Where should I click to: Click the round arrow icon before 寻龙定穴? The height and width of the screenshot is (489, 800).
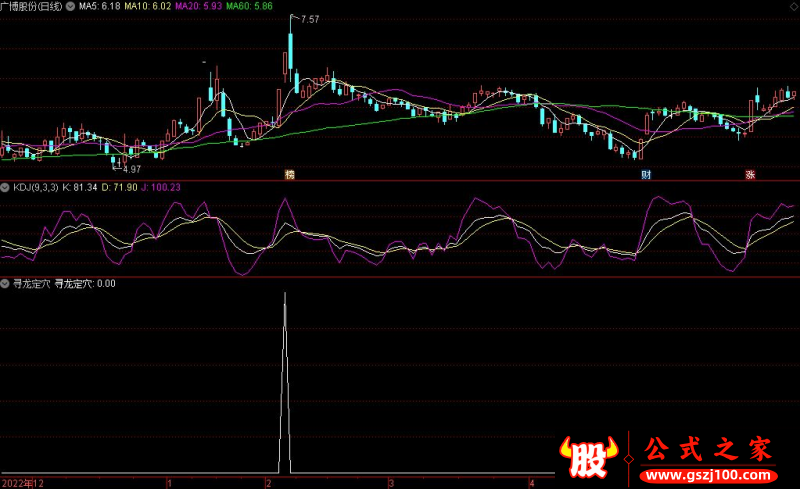tap(5, 284)
